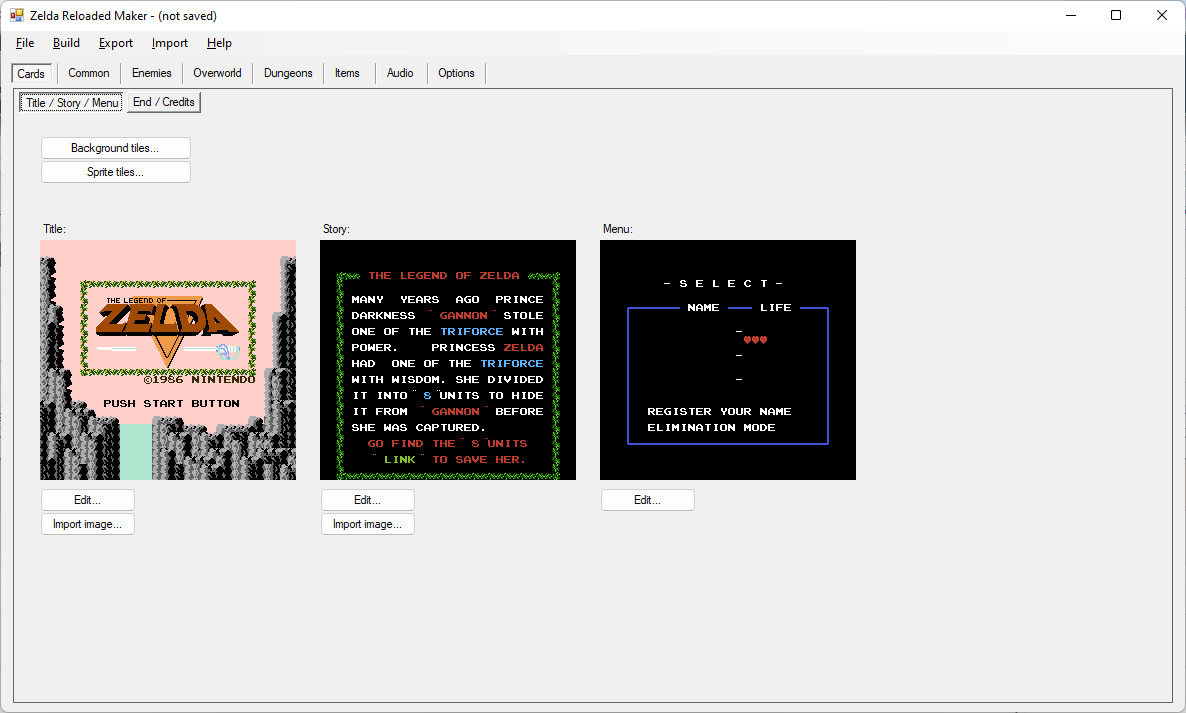Minimize the Zelda Reloaded Maker window
Screen dimensions: 1186x713
(1071, 15)
